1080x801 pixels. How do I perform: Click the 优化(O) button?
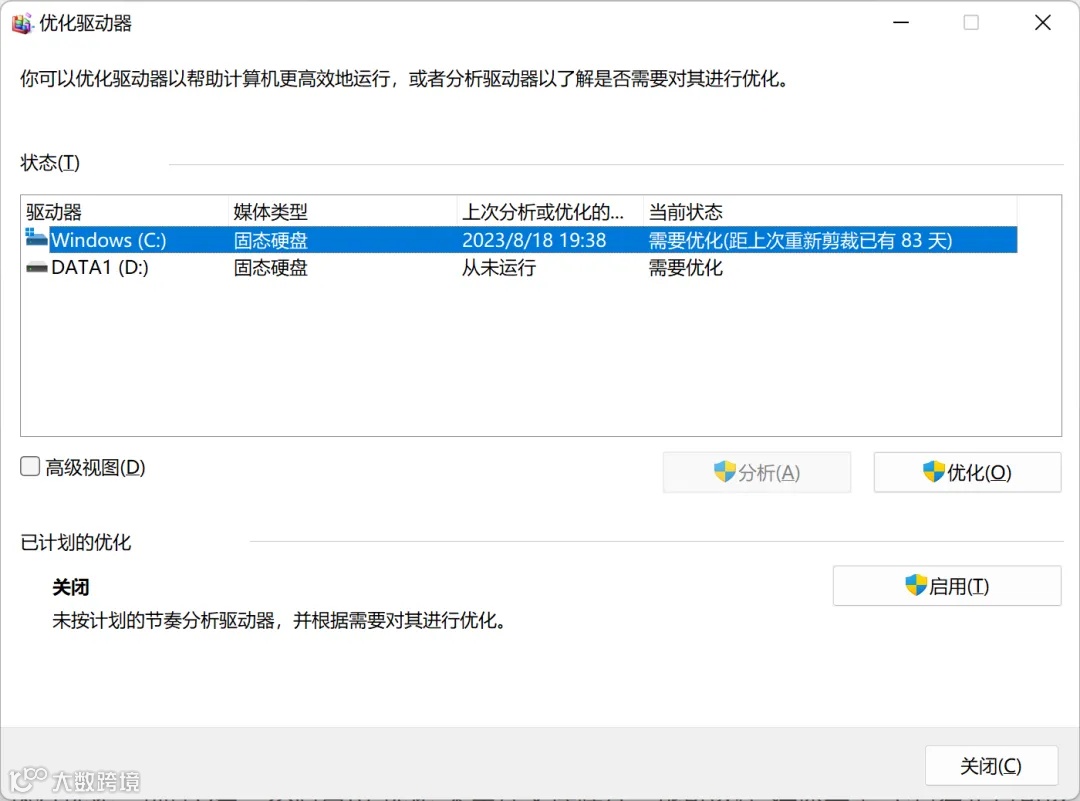[x=967, y=472]
